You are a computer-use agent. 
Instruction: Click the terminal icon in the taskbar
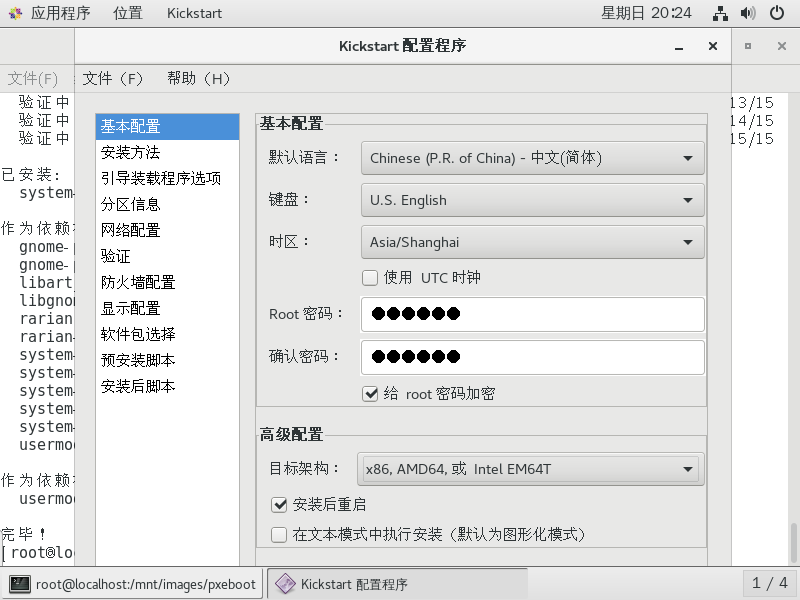(x=20, y=584)
